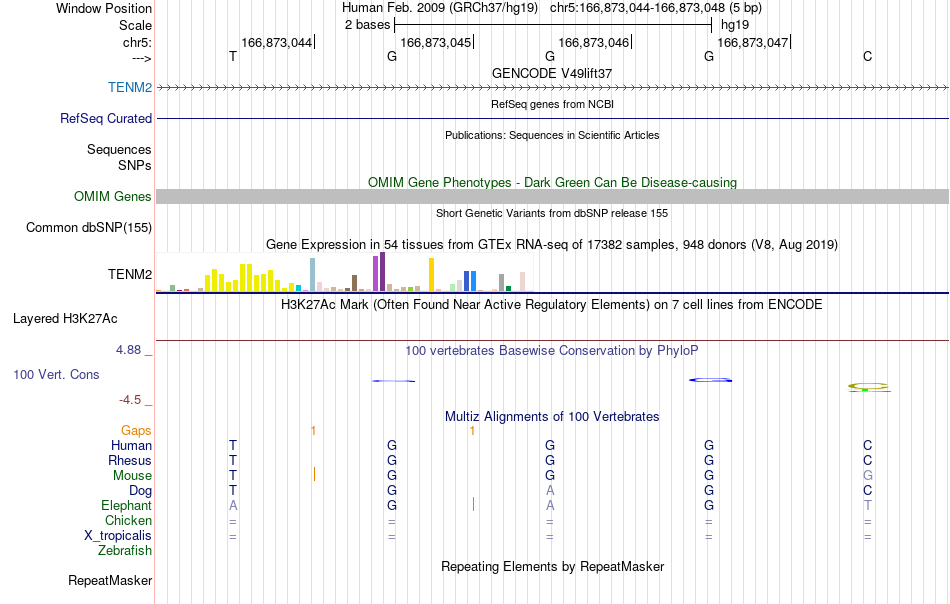The height and width of the screenshot is (604, 950).
Task: Click the Multiz Alignments of 100 Vertebrates title
Action: [552, 416]
